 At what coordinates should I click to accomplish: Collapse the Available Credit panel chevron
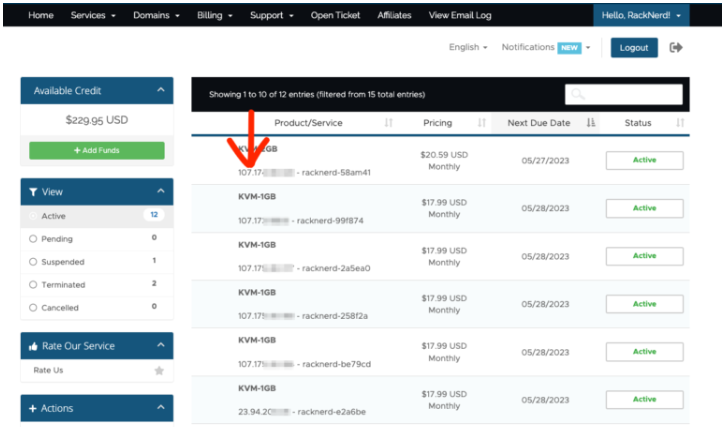point(159,91)
